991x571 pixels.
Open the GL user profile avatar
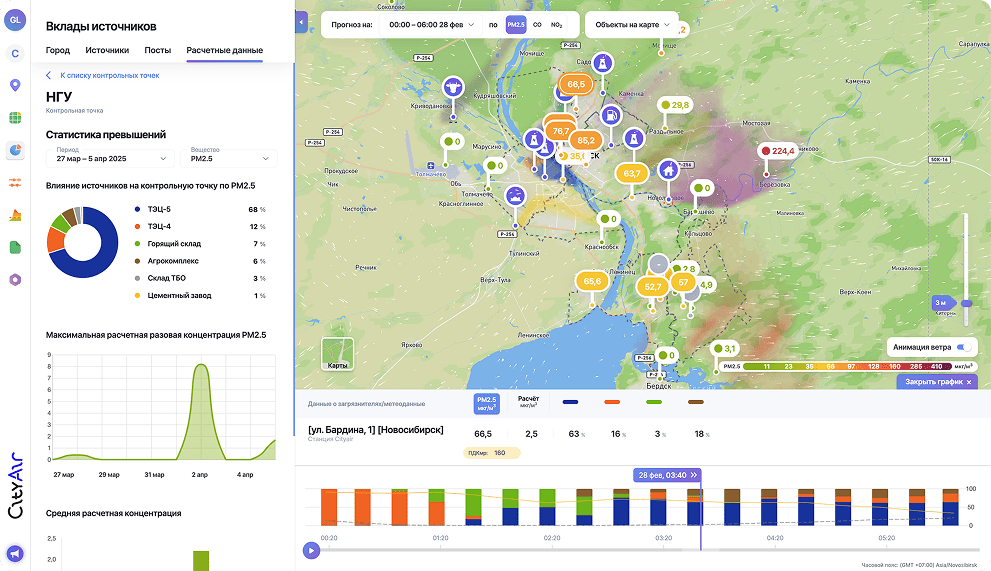coord(15,20)
